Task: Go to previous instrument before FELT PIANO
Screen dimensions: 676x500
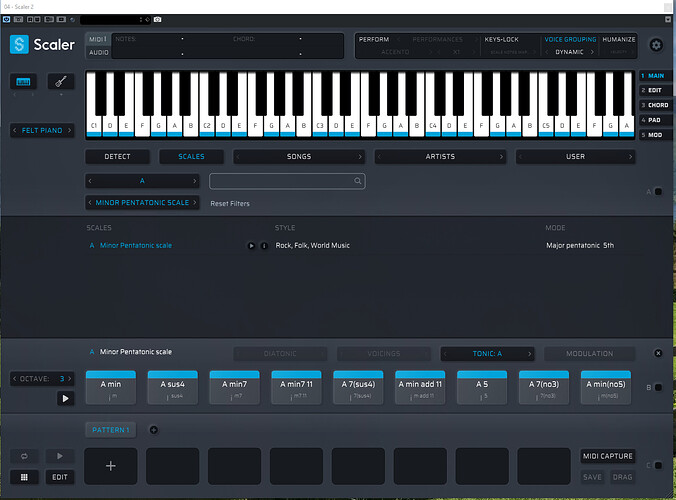Action: (15, 130)
